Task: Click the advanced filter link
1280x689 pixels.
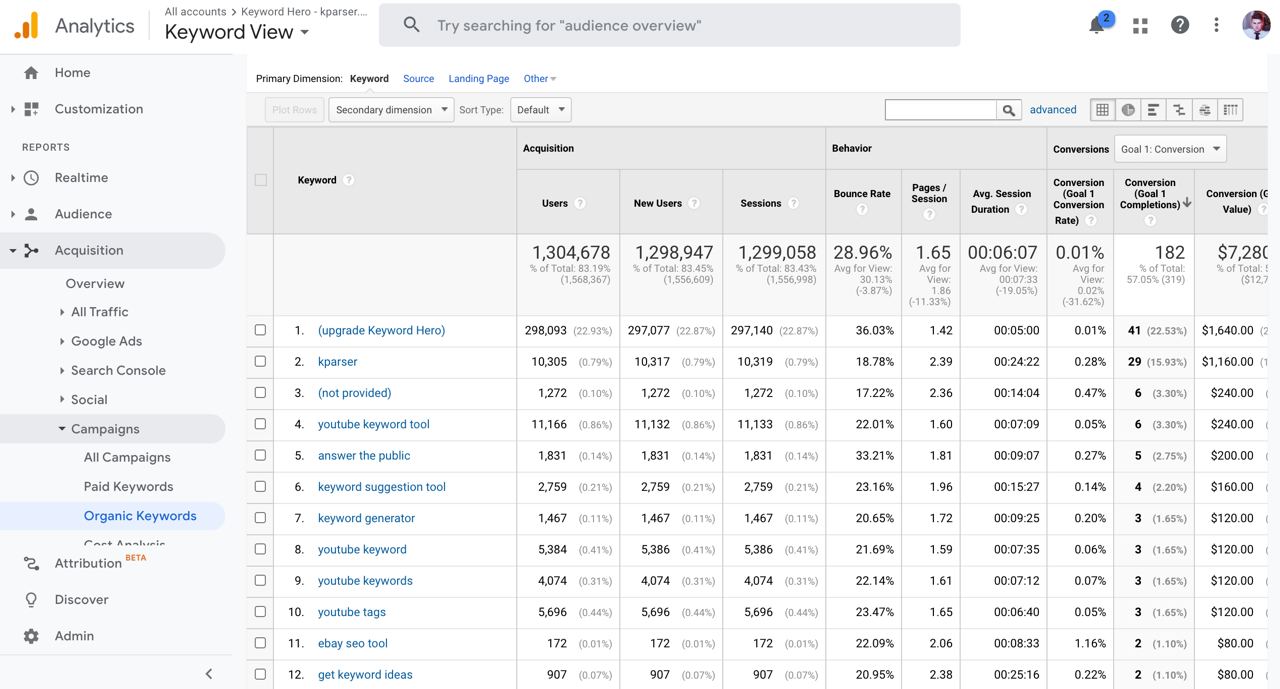Action: click(1053, 110)
